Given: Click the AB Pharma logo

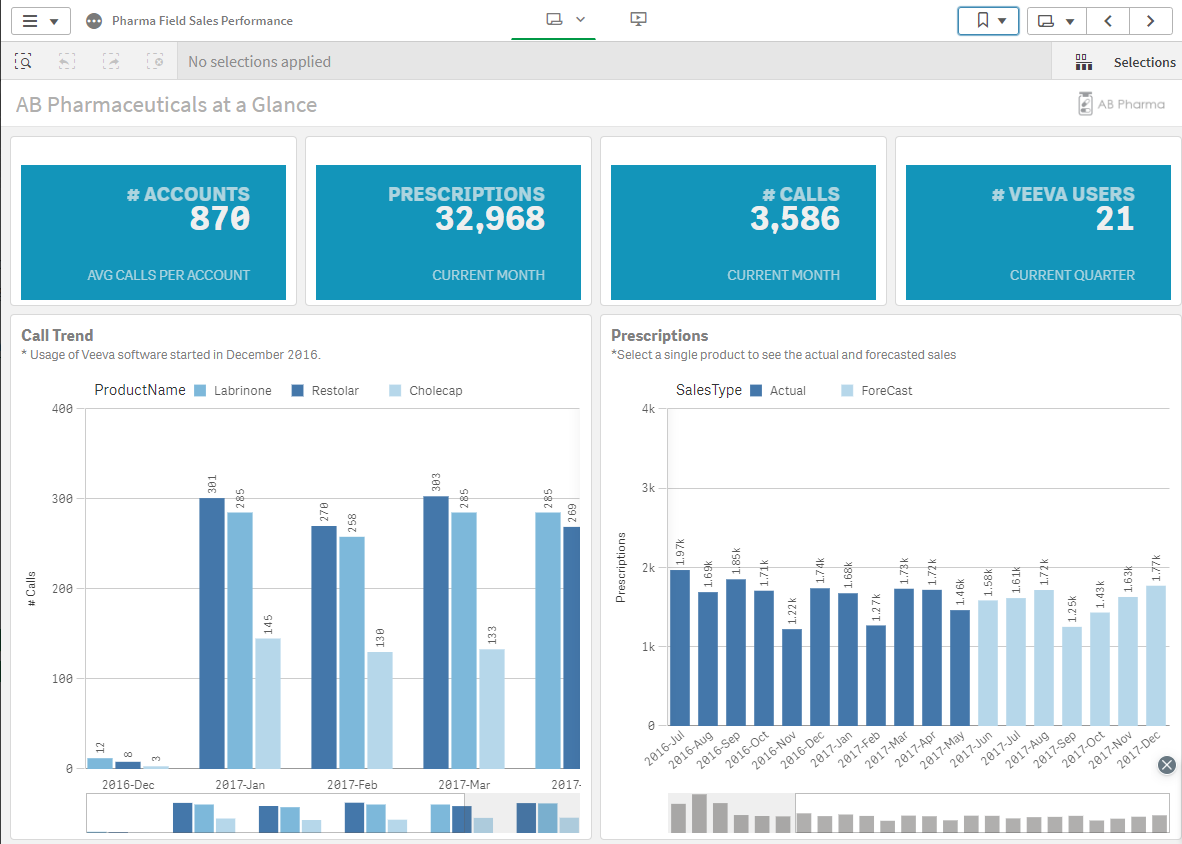Looking at the screenshot, I should point(1121,104).
